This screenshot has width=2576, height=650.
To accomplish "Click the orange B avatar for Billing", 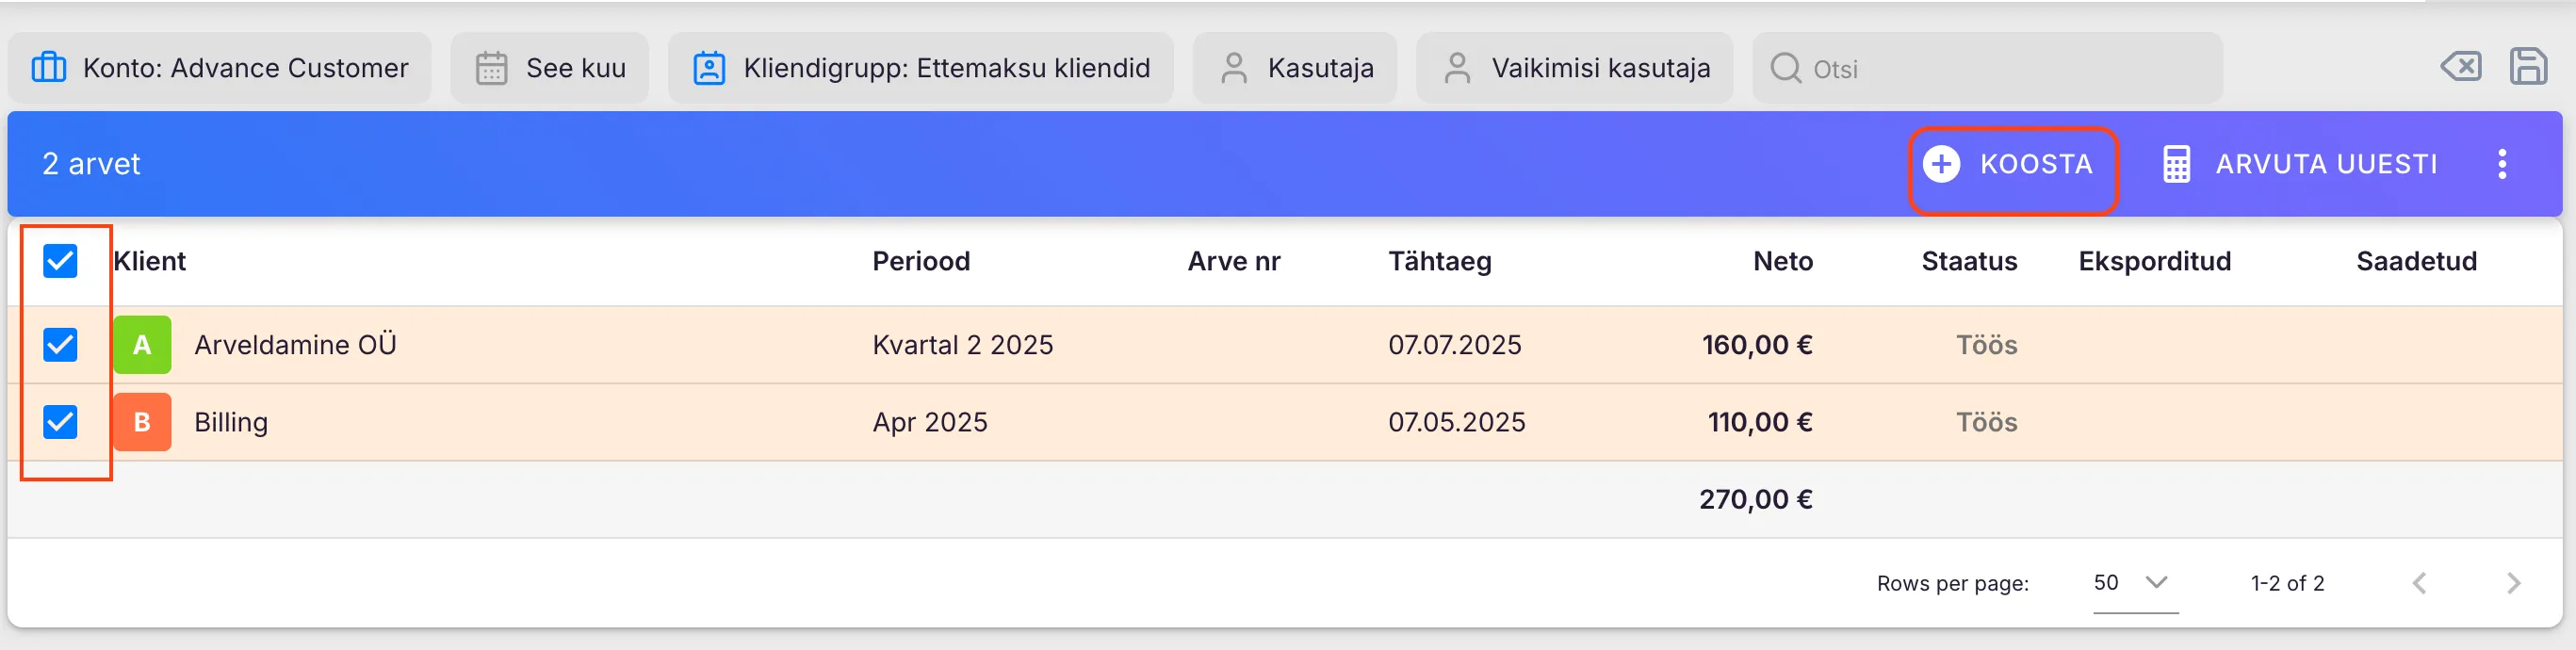I will pos(142,422).
